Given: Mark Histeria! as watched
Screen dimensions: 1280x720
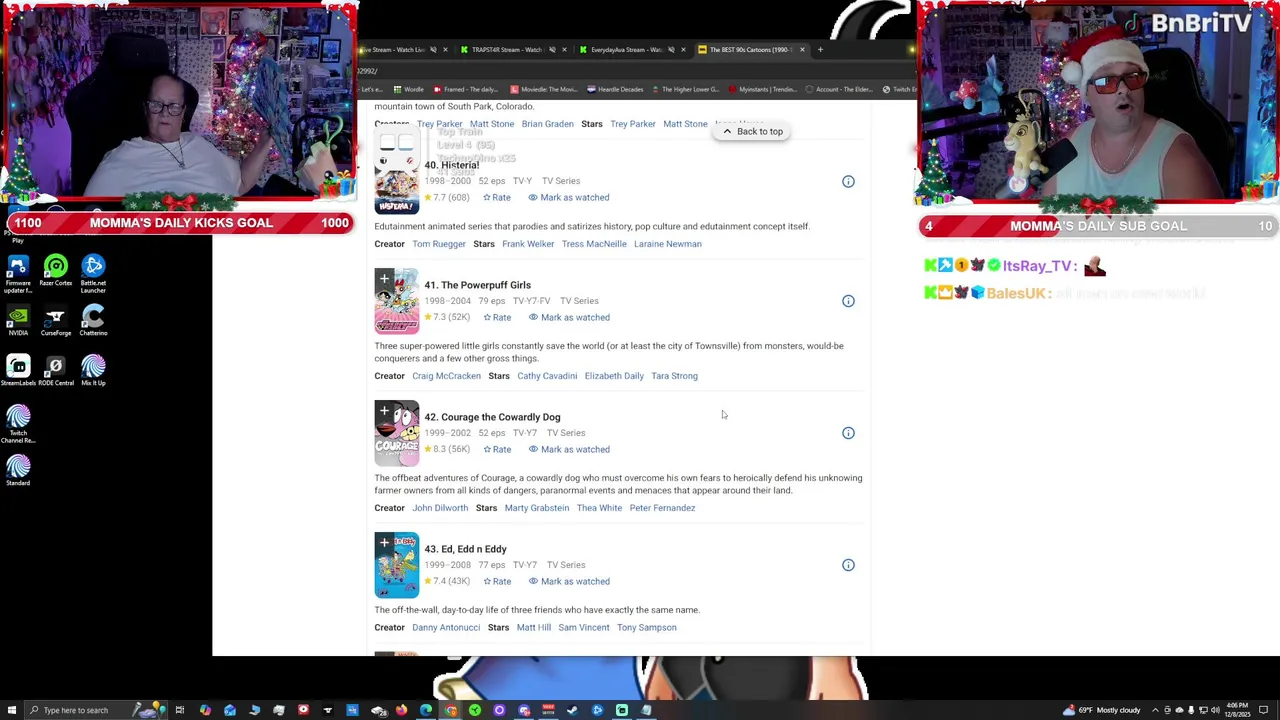Looking at the screenshot, I should [x=568, y=197].
